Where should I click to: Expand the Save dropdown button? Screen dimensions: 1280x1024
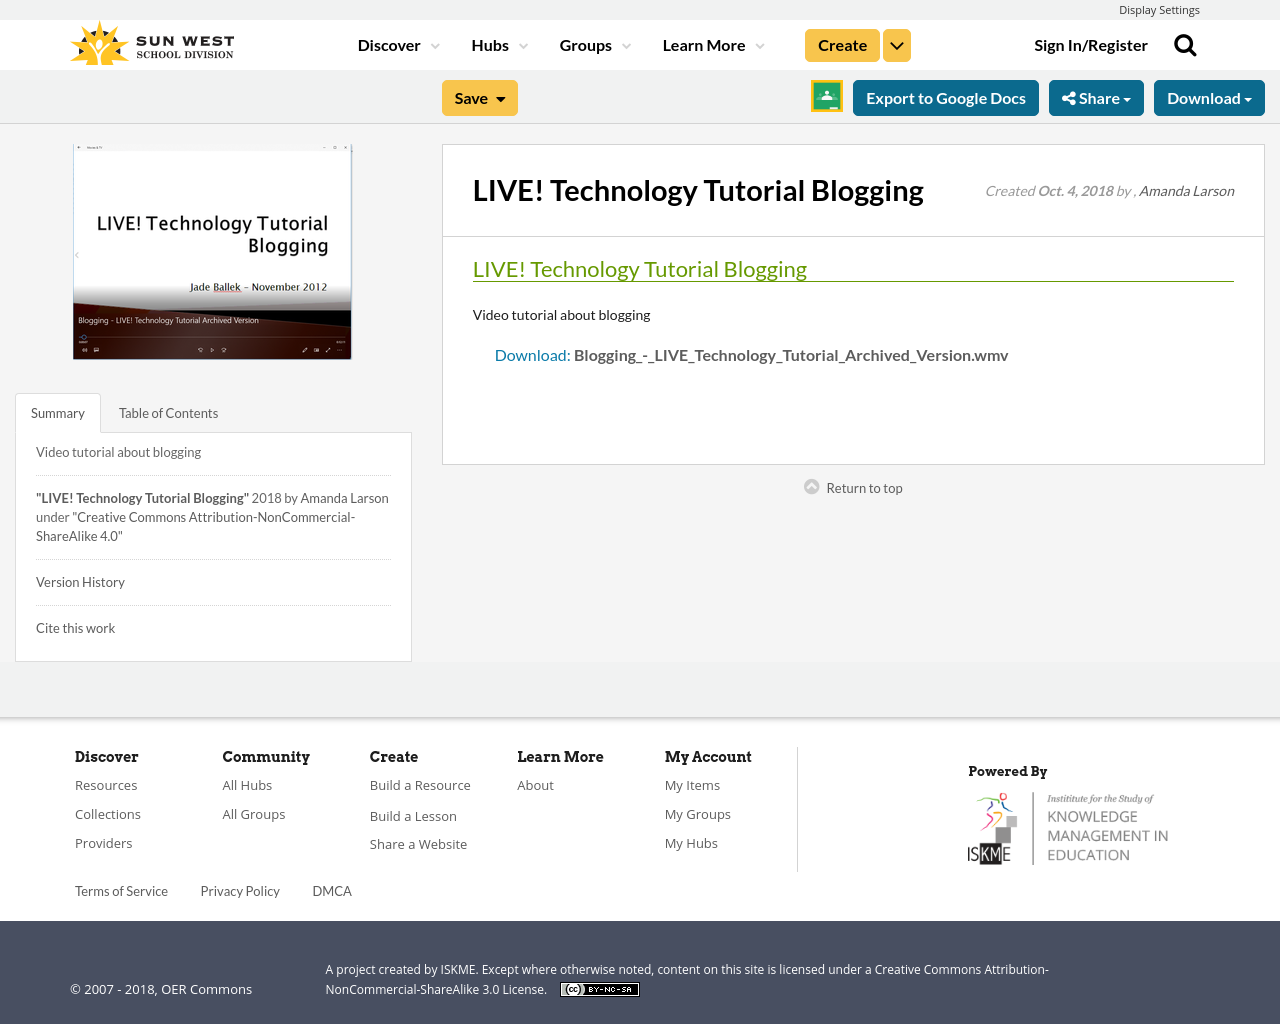click(x=480, y=98)
